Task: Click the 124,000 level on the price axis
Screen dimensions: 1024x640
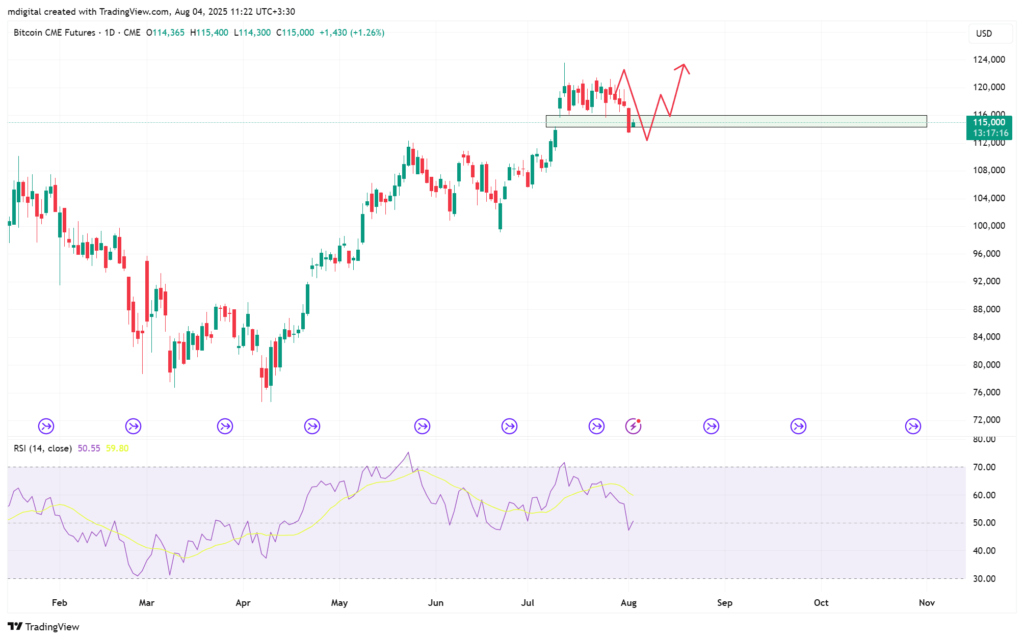Action: (989, 59)
